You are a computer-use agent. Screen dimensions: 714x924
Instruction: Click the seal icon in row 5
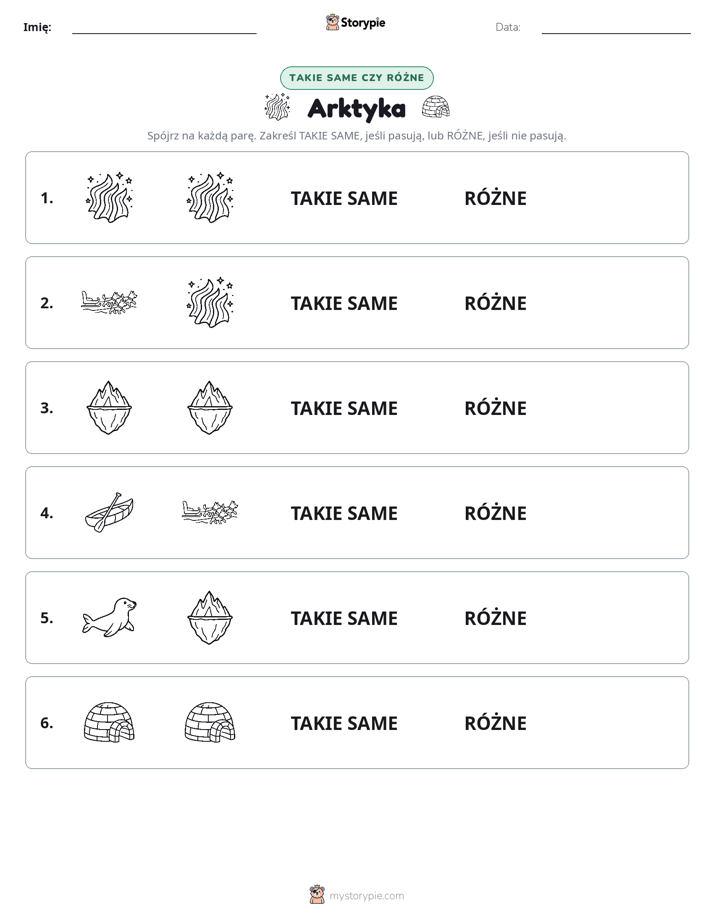(x=109, y=618)
